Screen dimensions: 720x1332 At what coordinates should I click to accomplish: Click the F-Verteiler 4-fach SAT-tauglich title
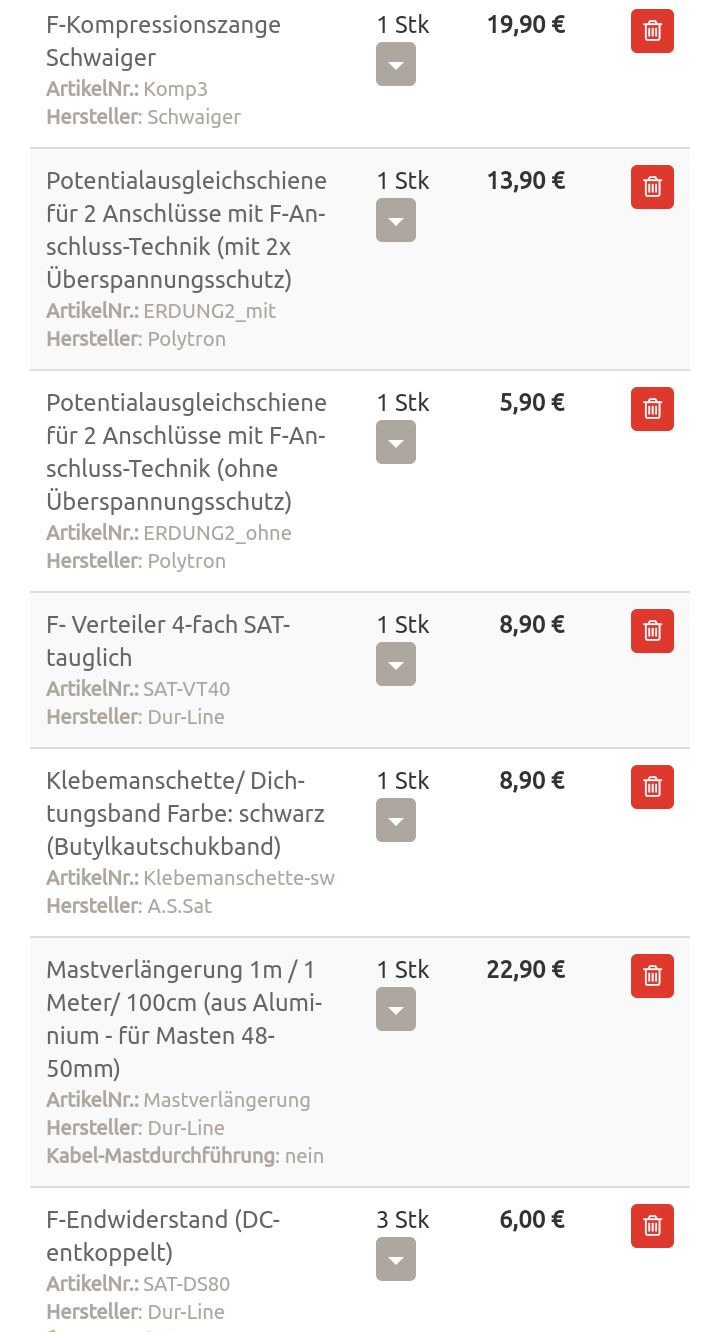[x=167, y=641]
